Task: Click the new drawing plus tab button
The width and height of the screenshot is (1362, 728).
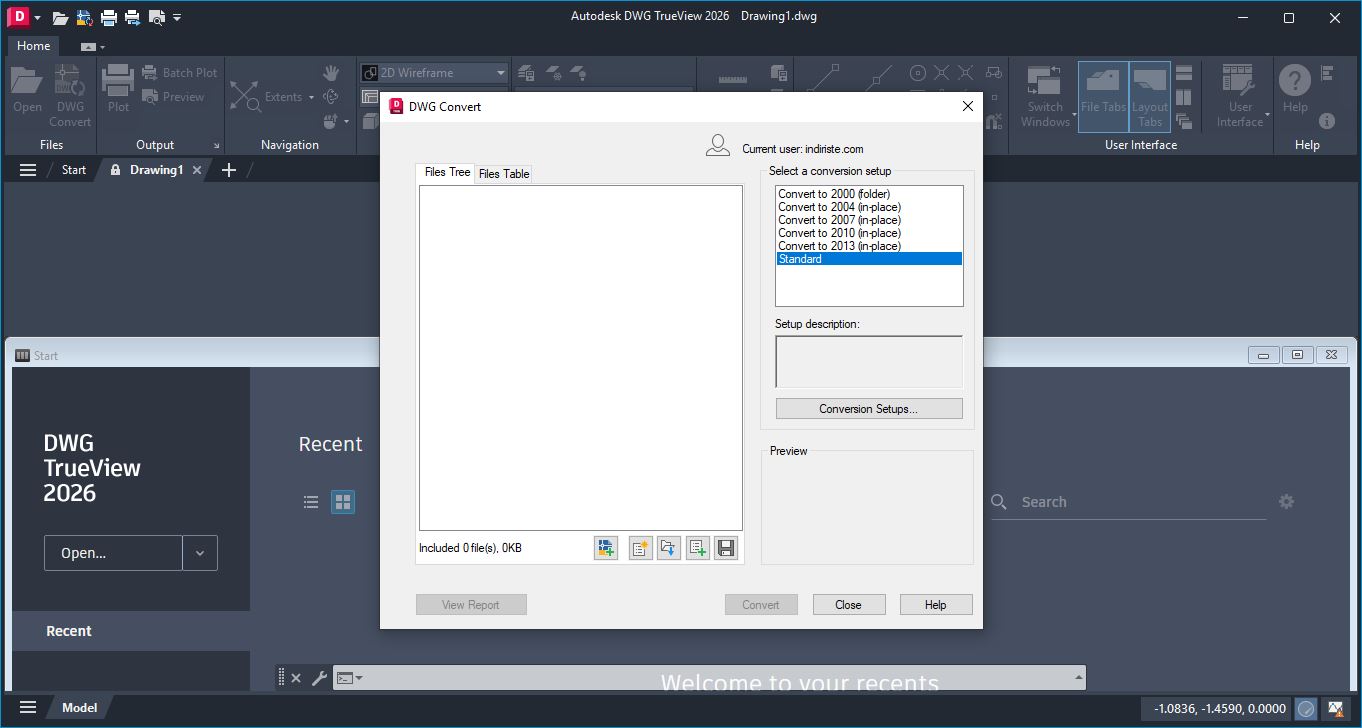Action: (228, 170)
